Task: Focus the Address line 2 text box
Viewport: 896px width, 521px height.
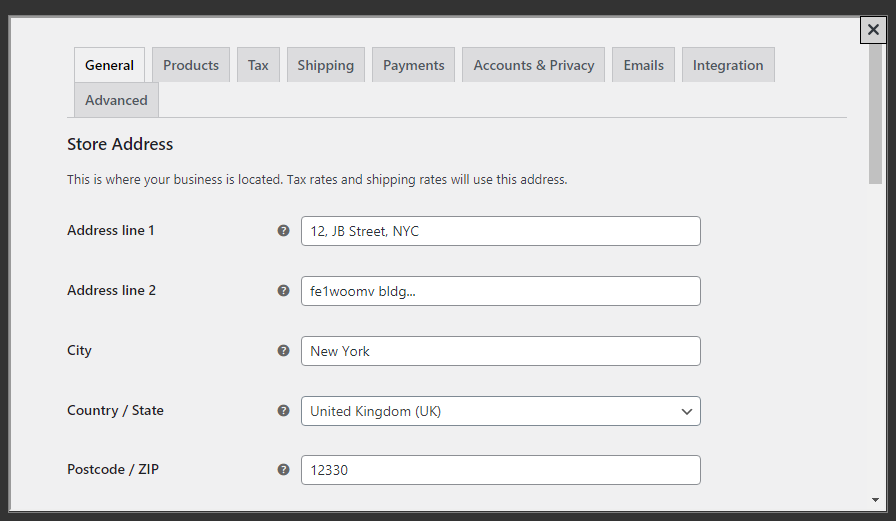Action: tap(500, 291)
